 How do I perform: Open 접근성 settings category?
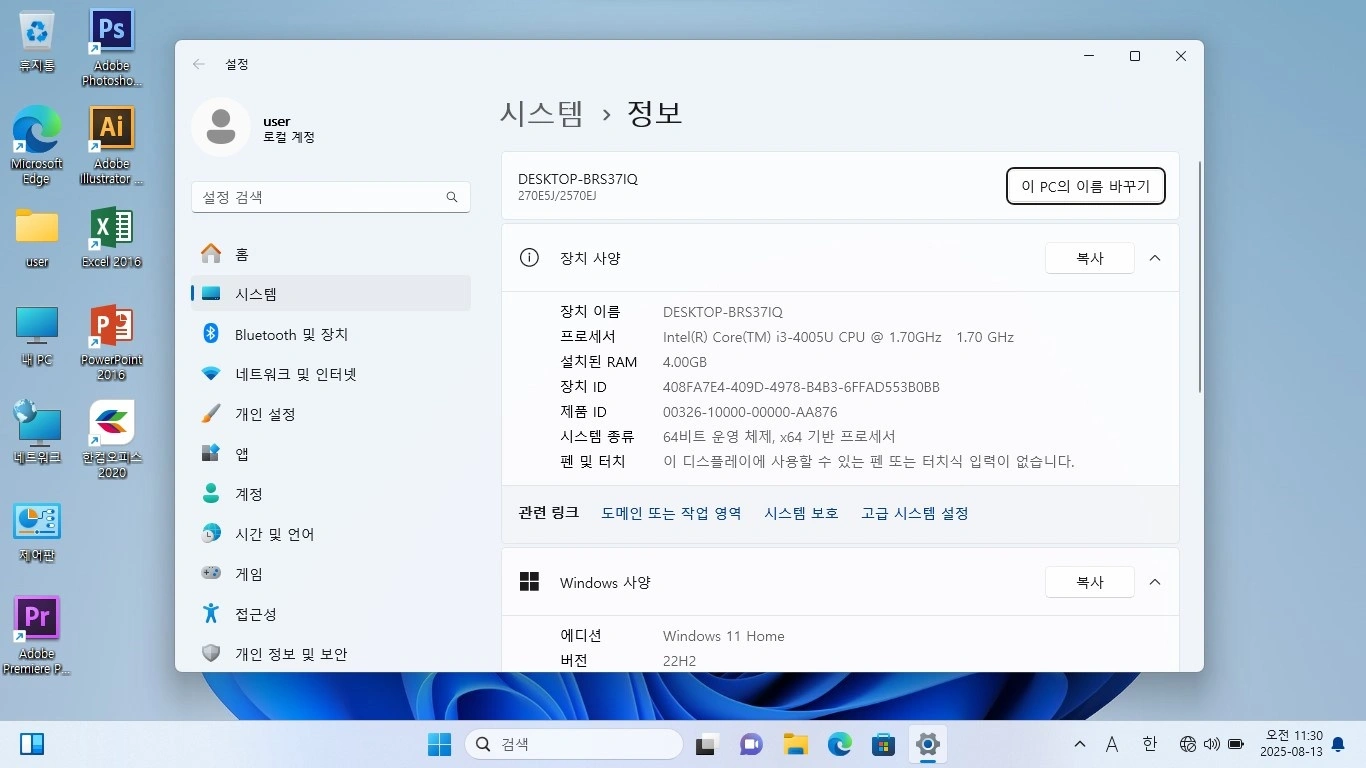331,614
